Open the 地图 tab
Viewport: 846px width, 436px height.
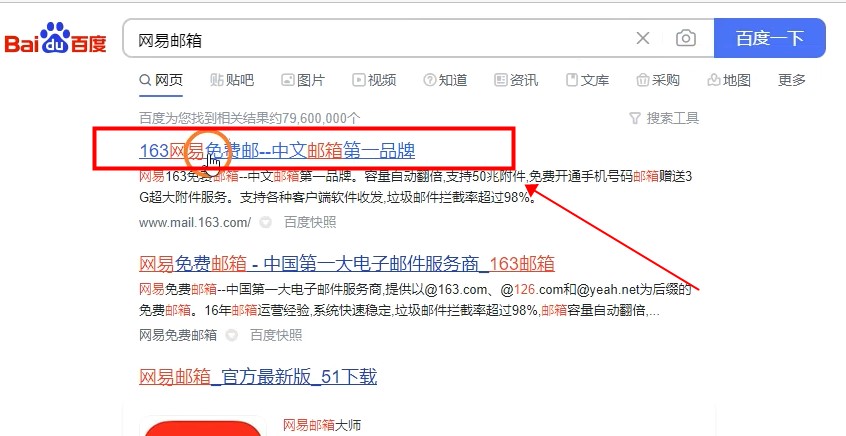click(x=729, y=80)
